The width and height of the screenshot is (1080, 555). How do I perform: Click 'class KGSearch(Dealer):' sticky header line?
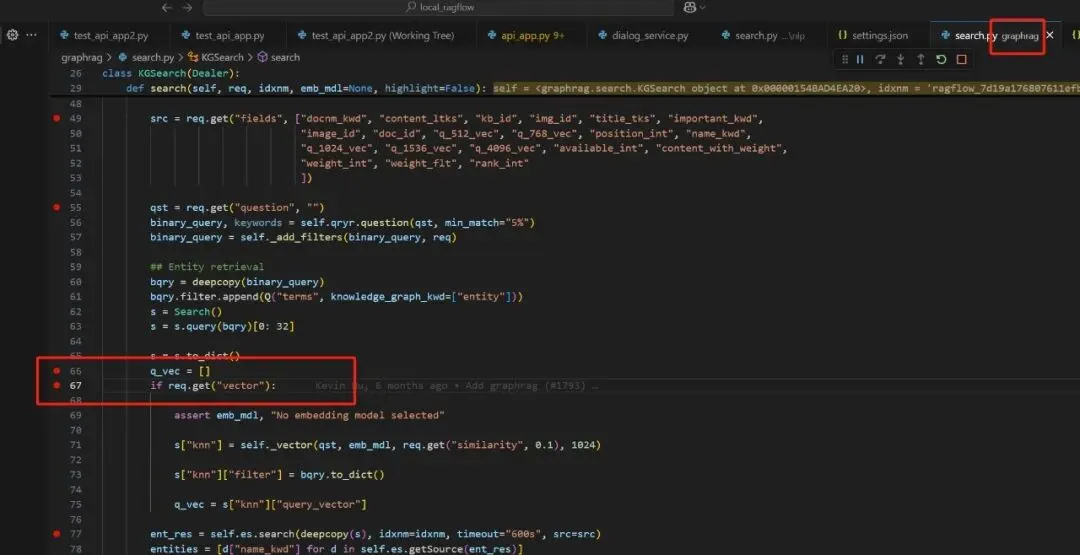[x=171, y=73]
